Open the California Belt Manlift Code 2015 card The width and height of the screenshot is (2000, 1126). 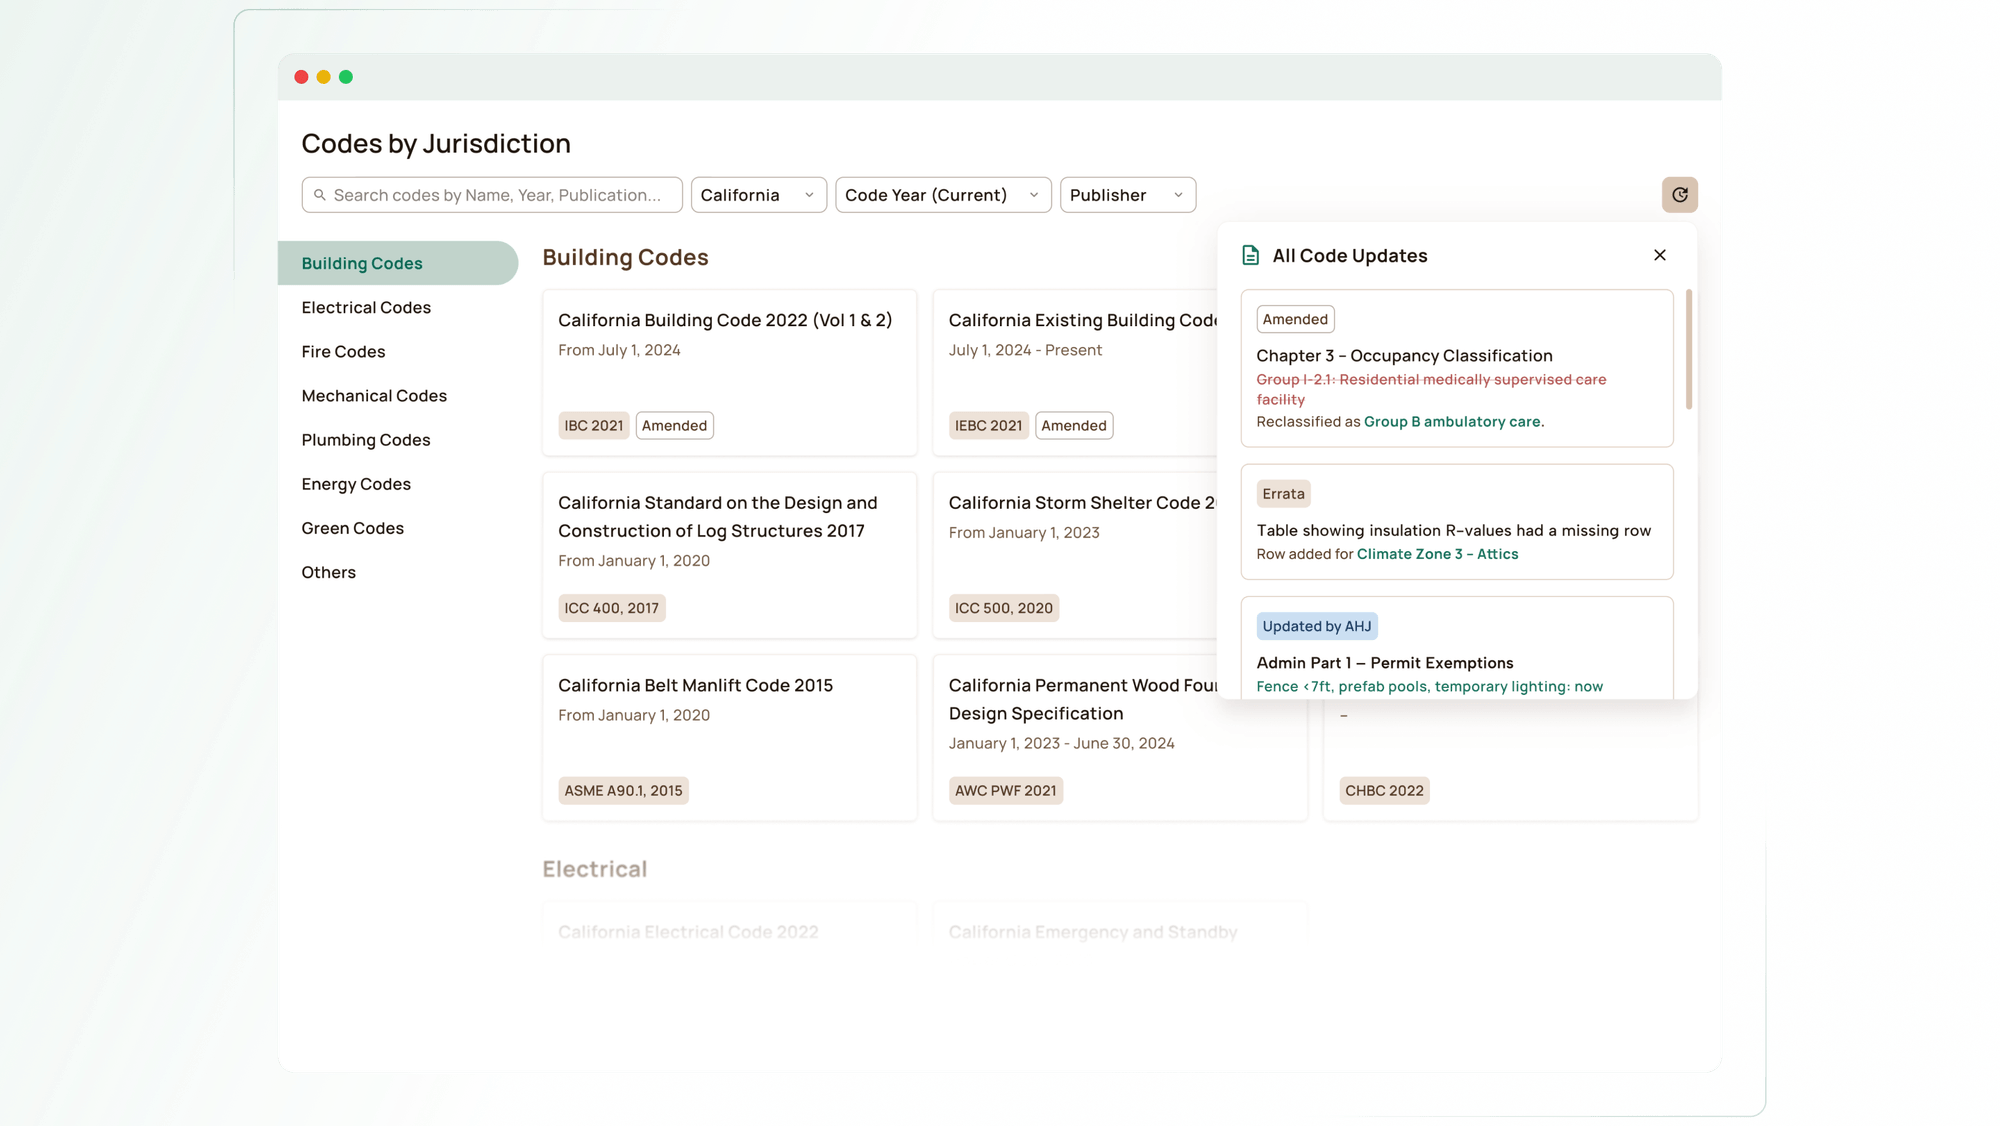point(729,737)
